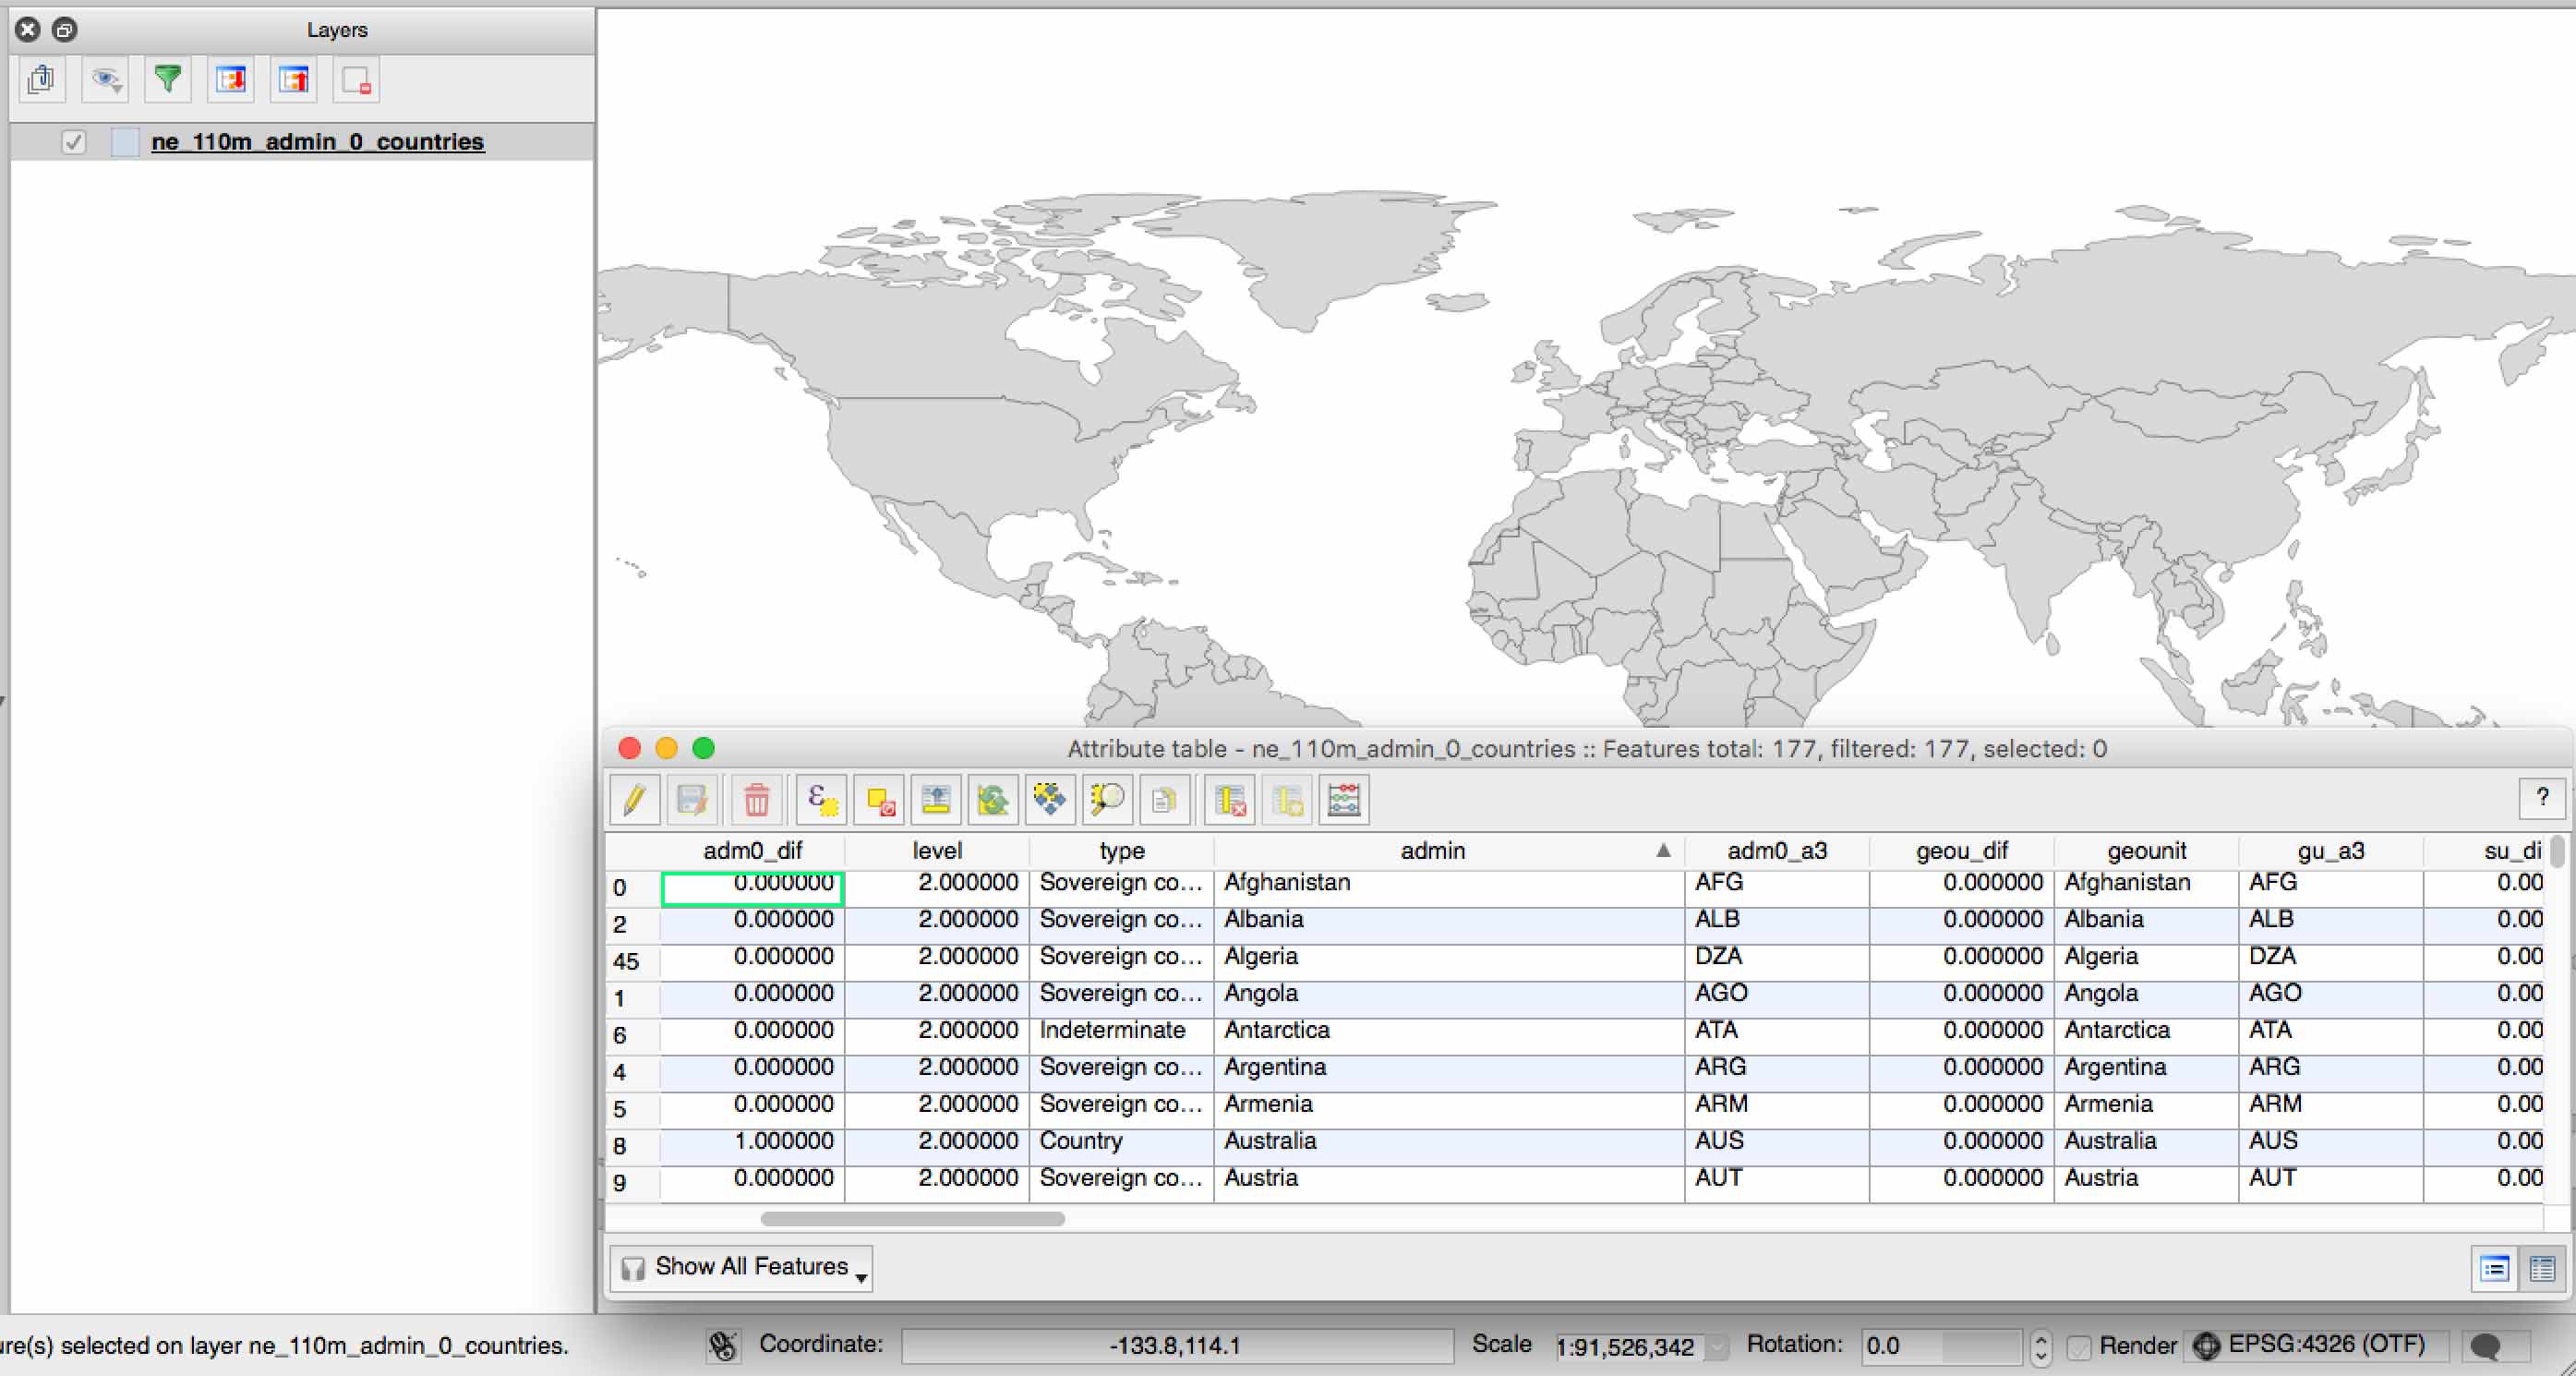Sort by the admin column header
The height and width of the screenshot is (1376, 2576).
pos(1448,851)
